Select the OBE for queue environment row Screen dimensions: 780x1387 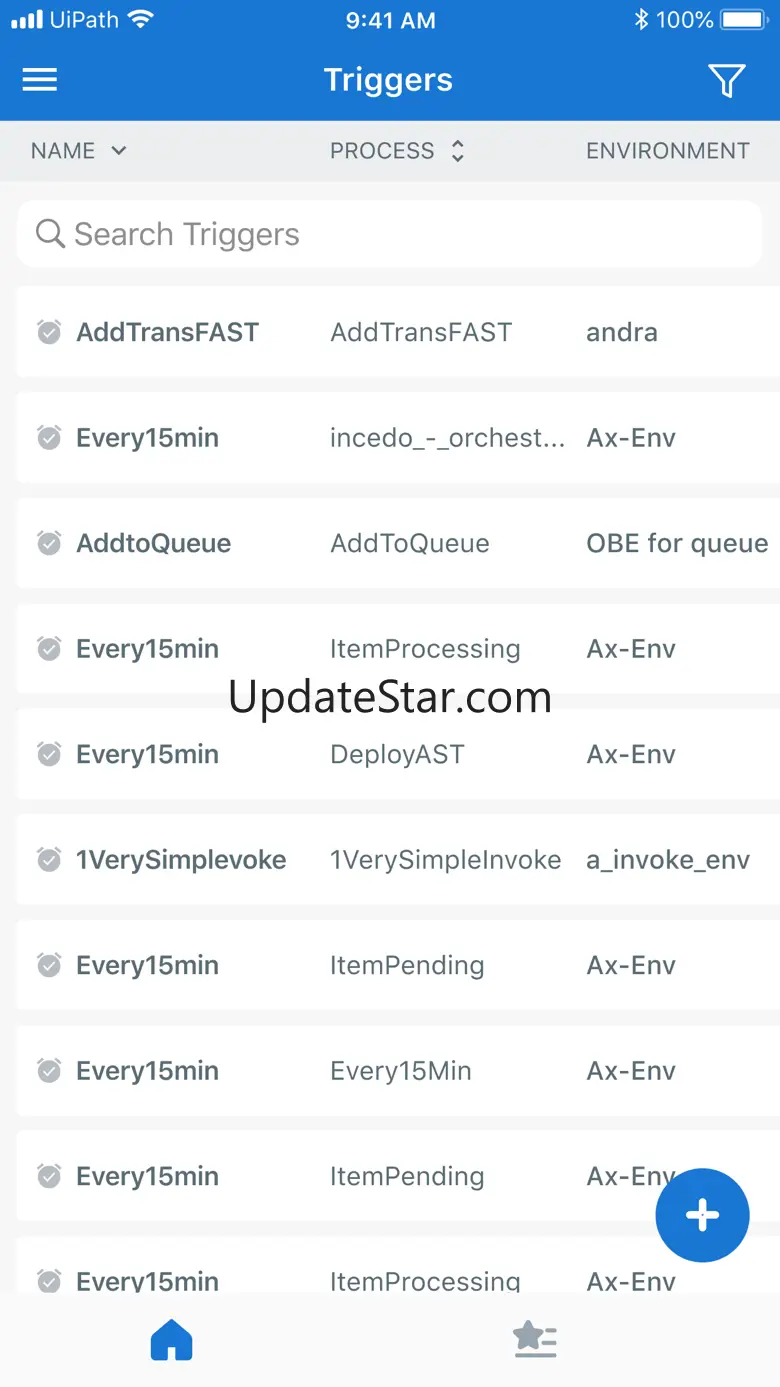(398, 543)
